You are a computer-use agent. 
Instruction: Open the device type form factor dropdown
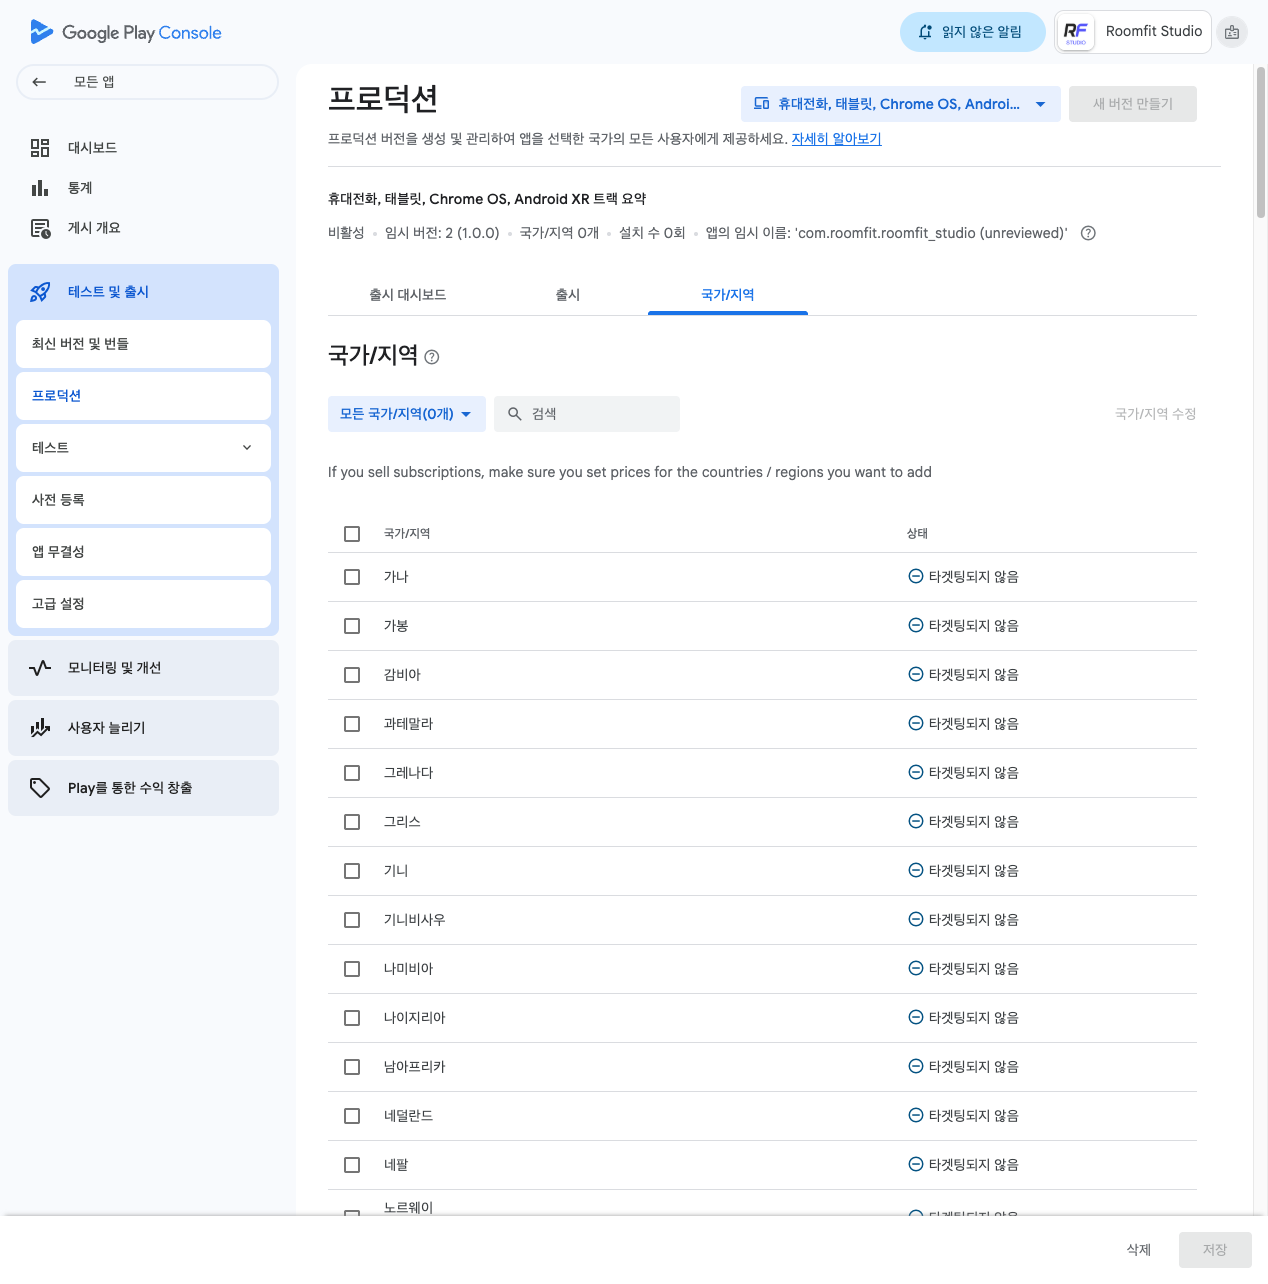[x=900, y=104]
